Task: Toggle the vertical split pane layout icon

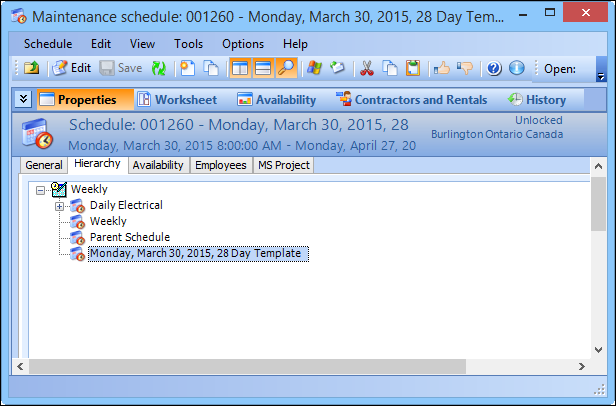Action: (x=240, y=68)
